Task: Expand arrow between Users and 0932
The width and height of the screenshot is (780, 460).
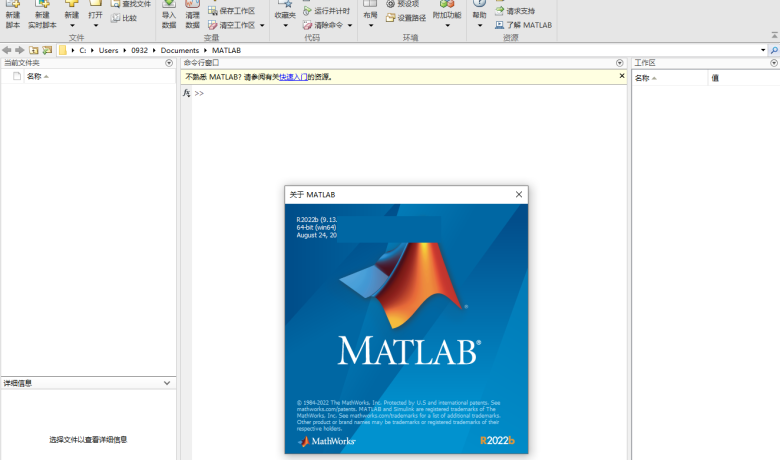Action: (x=125, y=50)
